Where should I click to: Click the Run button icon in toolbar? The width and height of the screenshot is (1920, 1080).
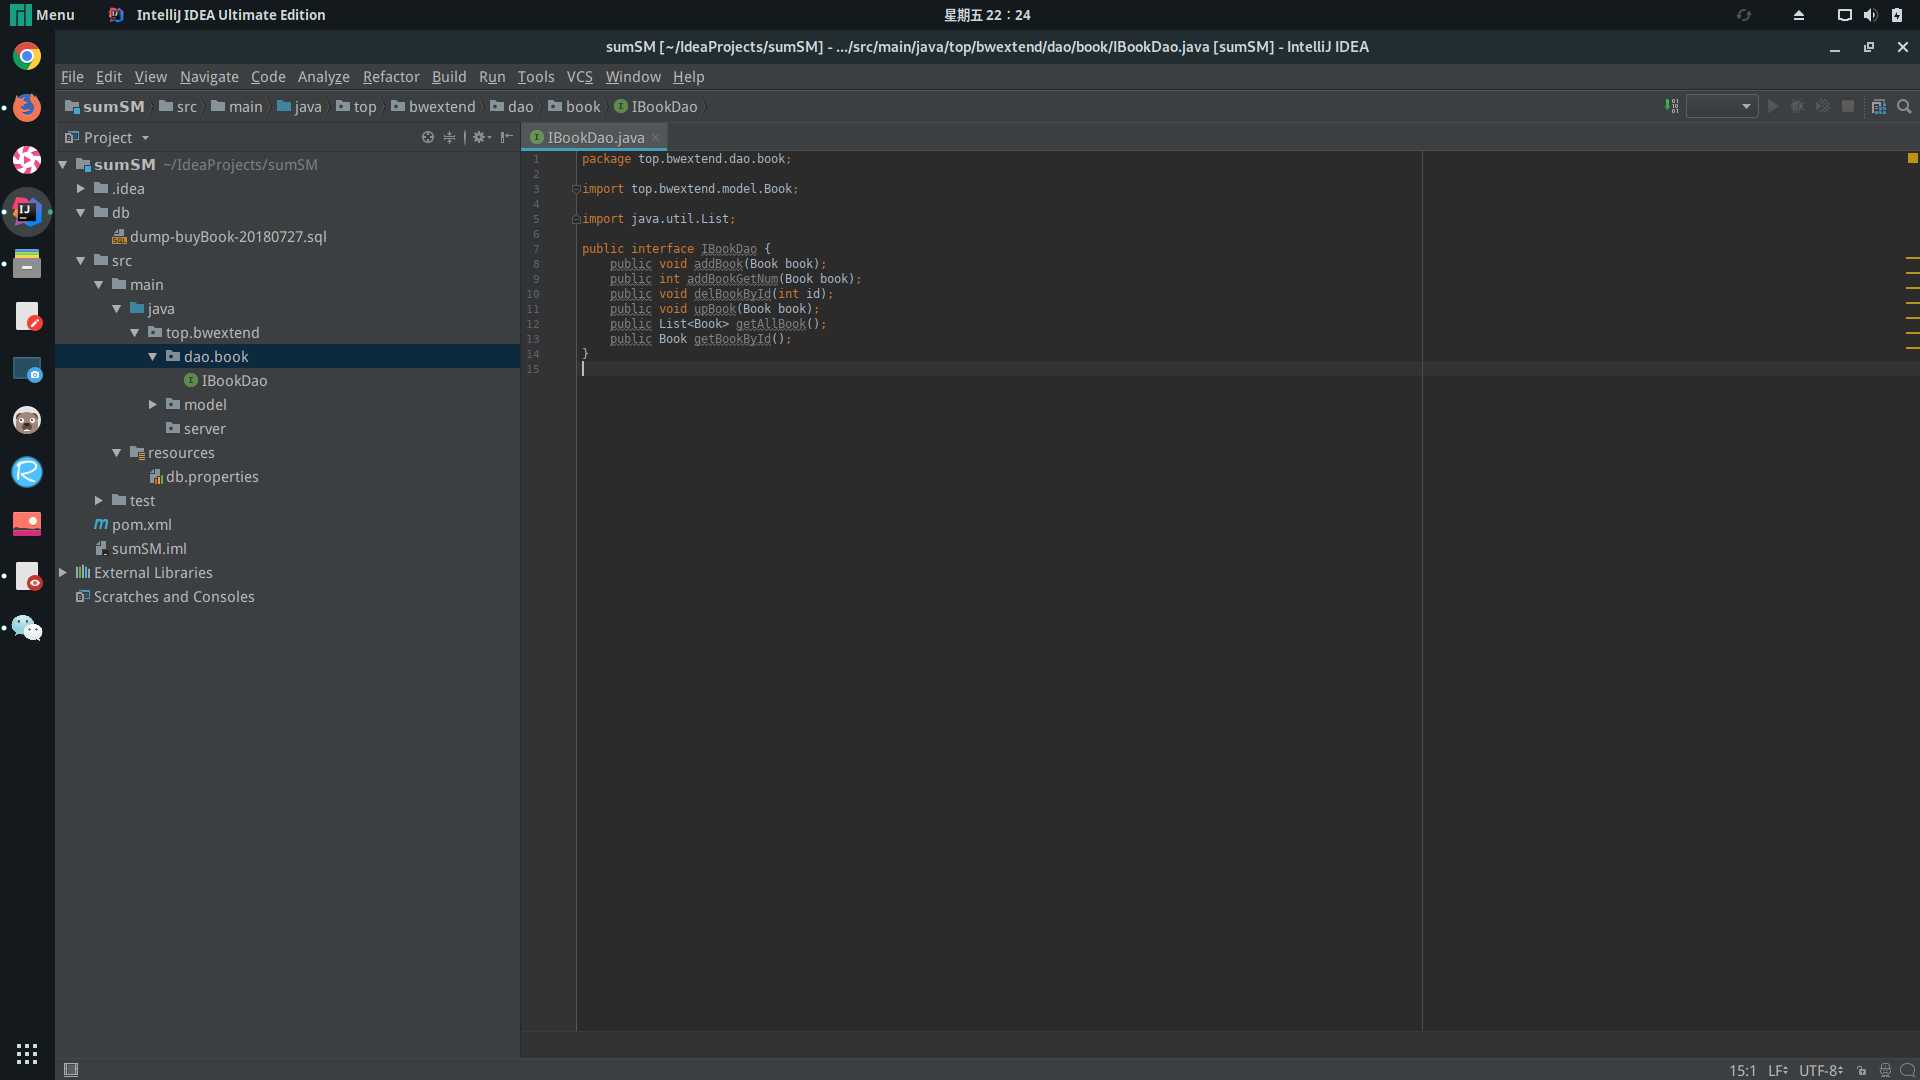(1774, 107)
